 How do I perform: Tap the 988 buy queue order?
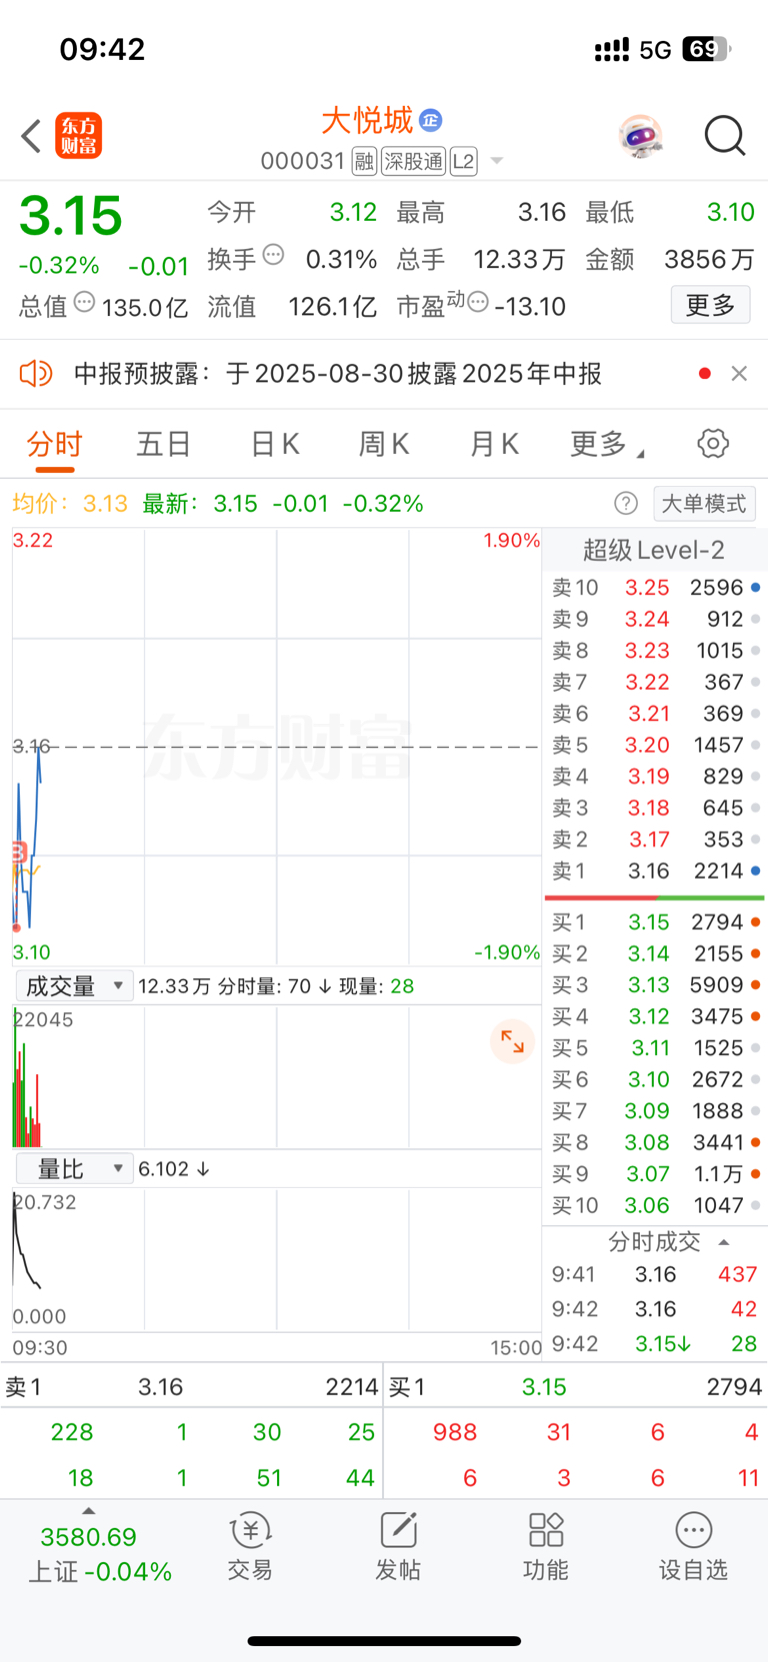455,1432
